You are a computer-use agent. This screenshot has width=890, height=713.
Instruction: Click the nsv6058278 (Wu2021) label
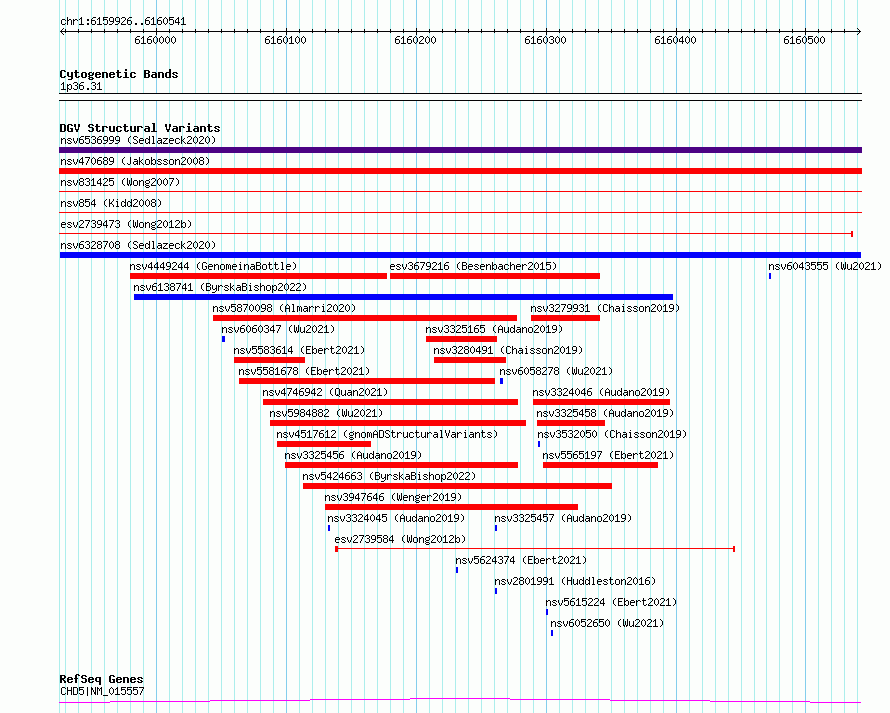(556, 371)
